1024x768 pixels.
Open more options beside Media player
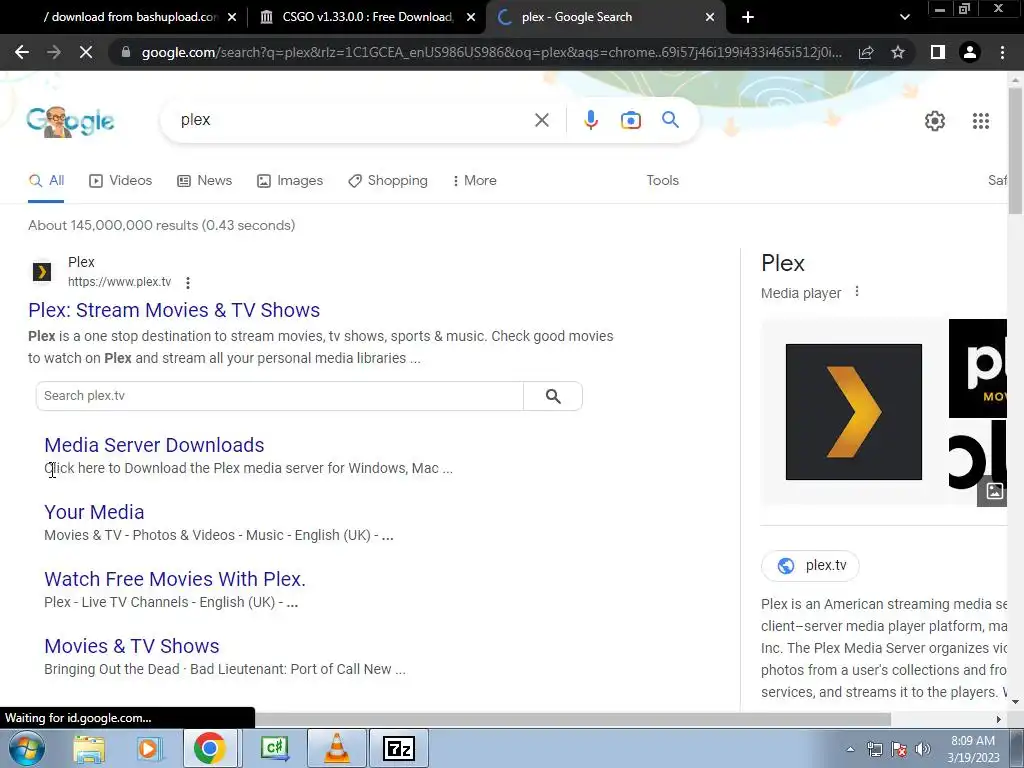857,292
